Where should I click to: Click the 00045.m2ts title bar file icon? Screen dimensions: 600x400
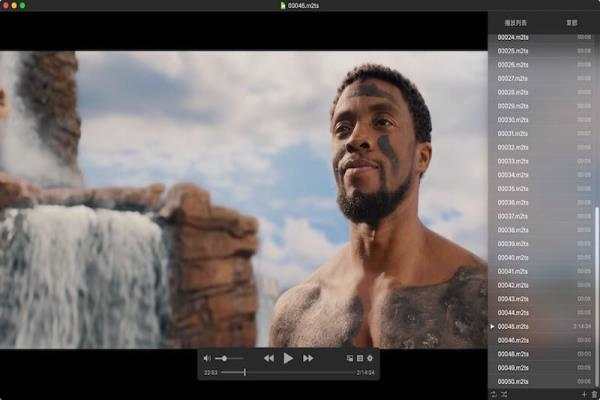[283, 5]
